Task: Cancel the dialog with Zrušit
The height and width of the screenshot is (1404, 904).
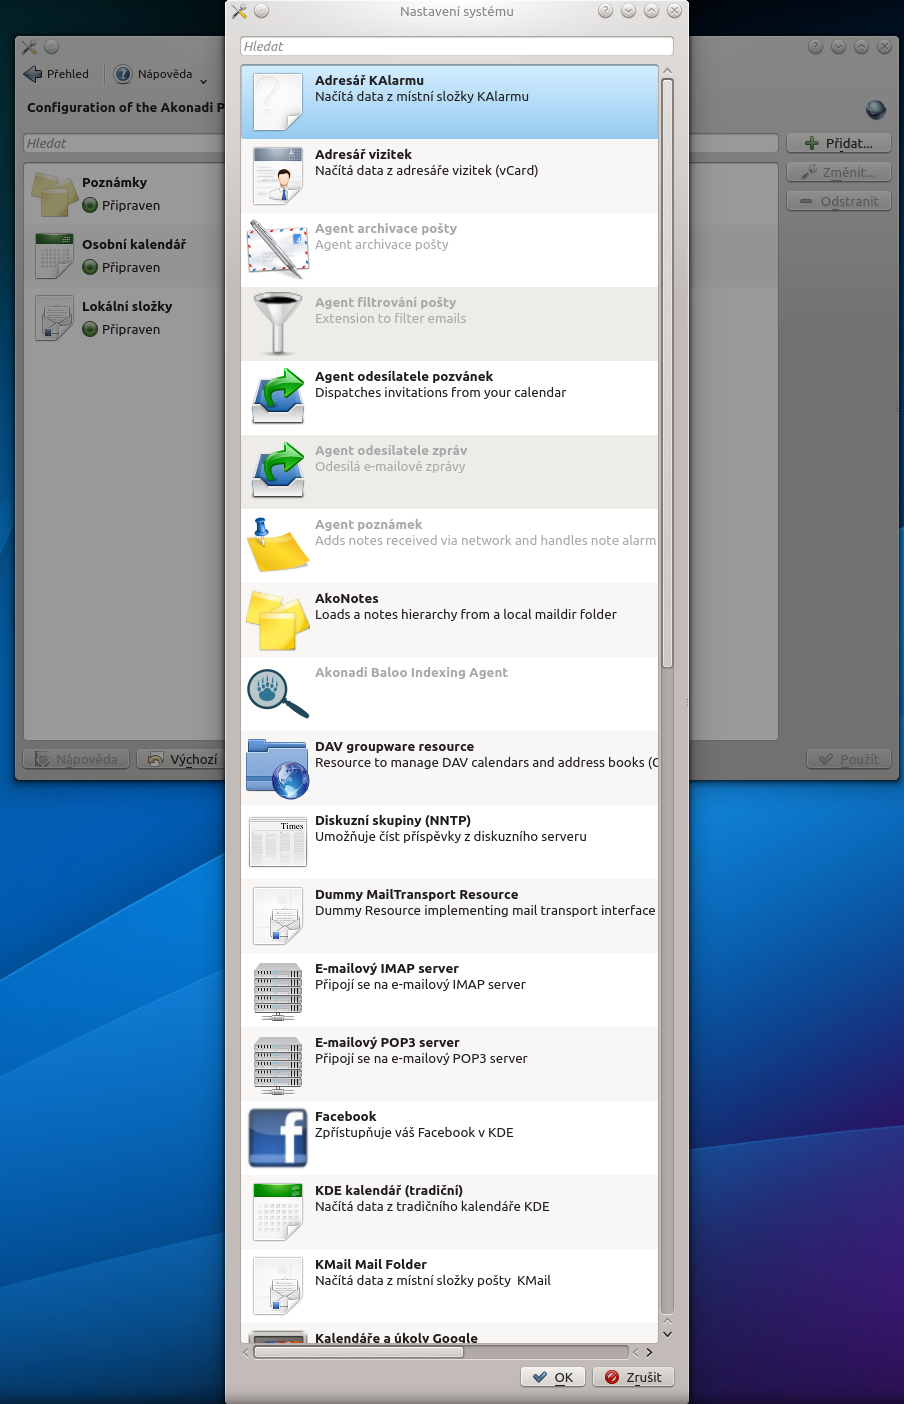Action: pyautogui.click(x=633, y=1377)
